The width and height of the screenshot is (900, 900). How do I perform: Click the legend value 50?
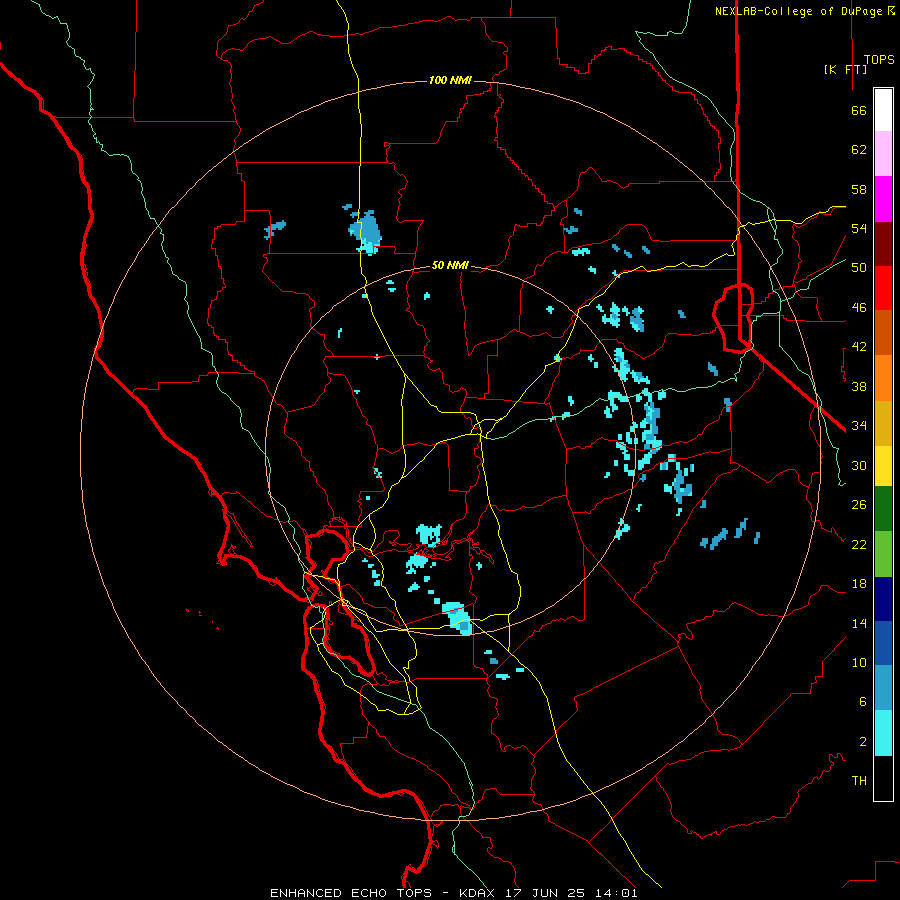[859, 268]
